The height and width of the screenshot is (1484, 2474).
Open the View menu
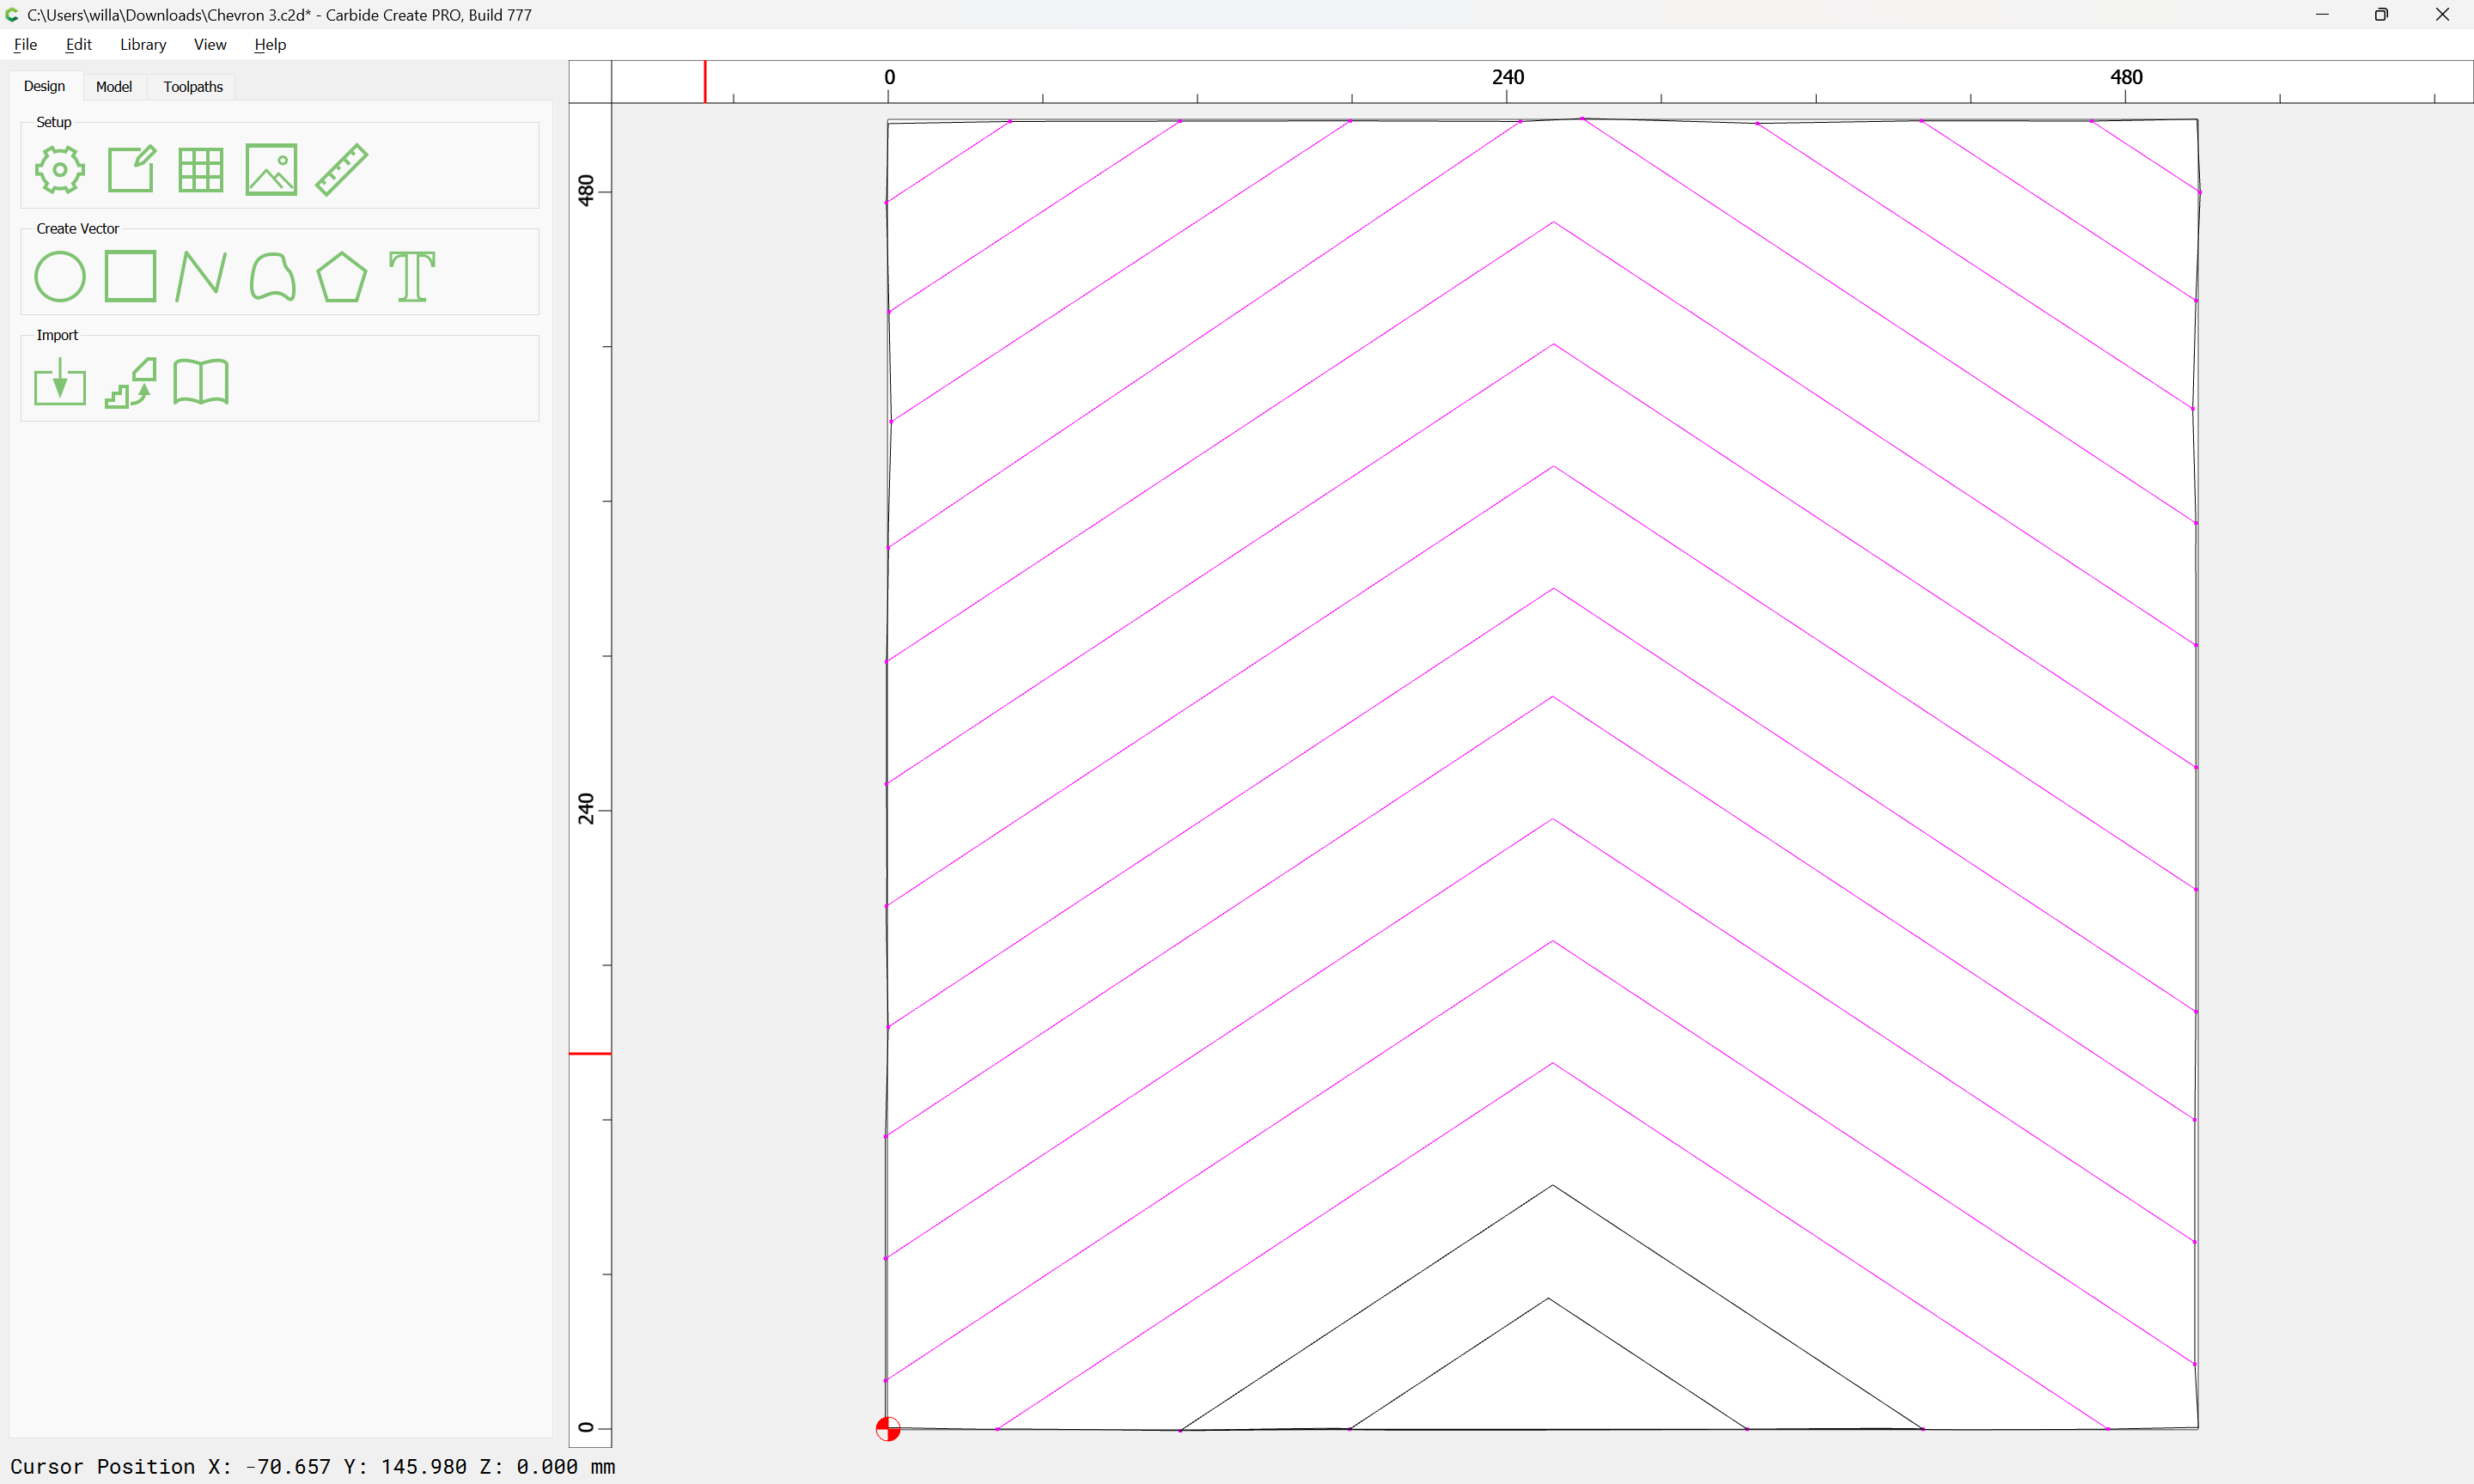click(210, 44)
